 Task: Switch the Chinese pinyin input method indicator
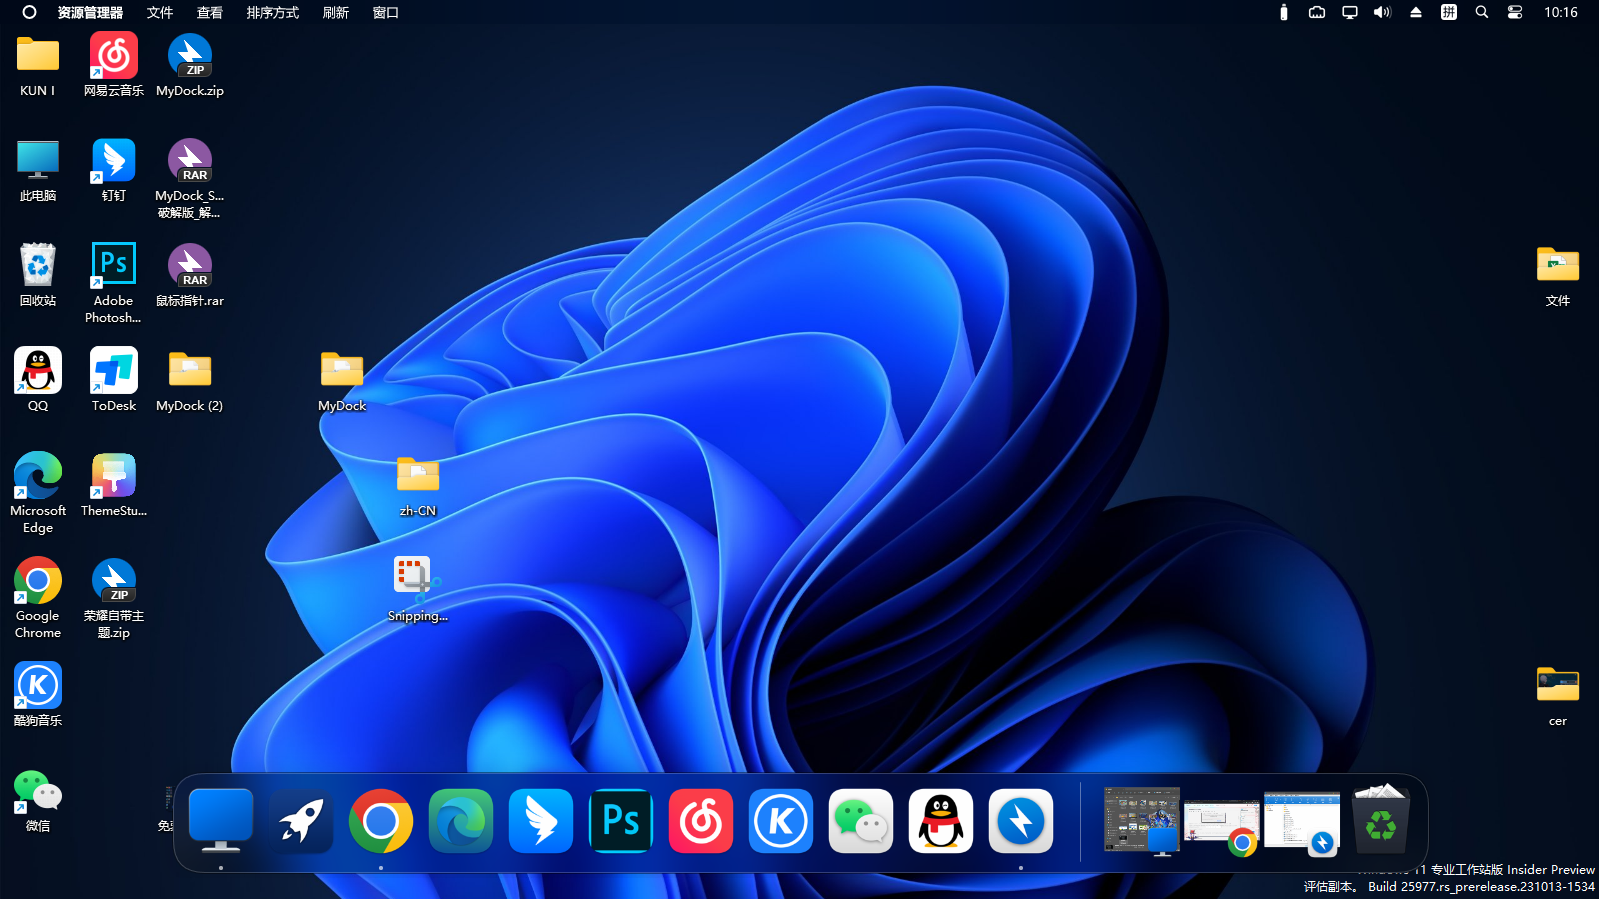1448,13
